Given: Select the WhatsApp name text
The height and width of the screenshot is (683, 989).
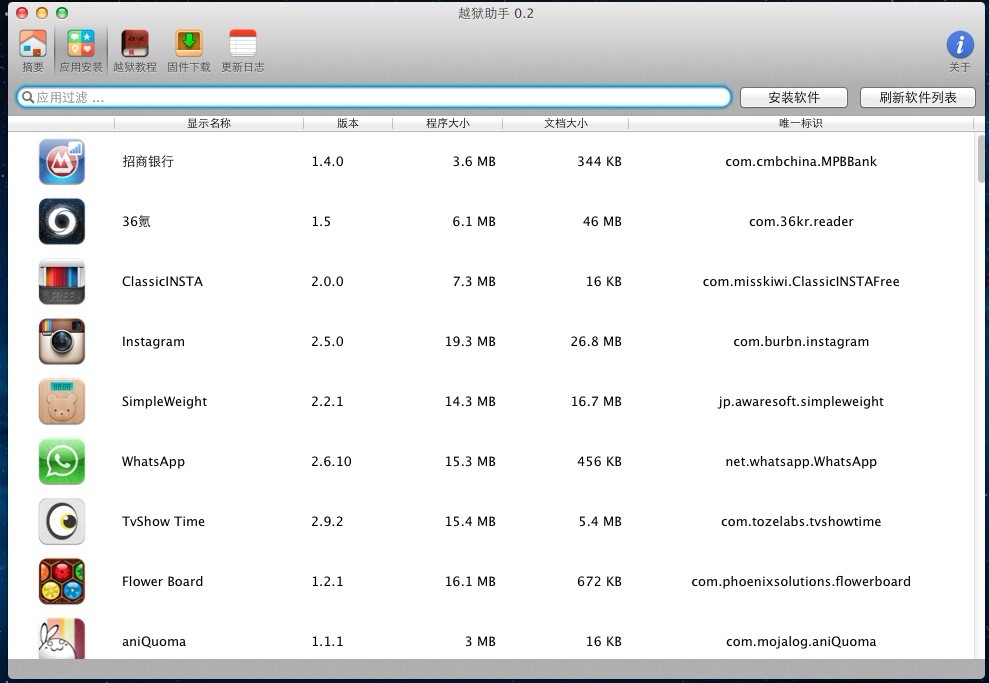Looking at the screenshot, I should point(153,462).
